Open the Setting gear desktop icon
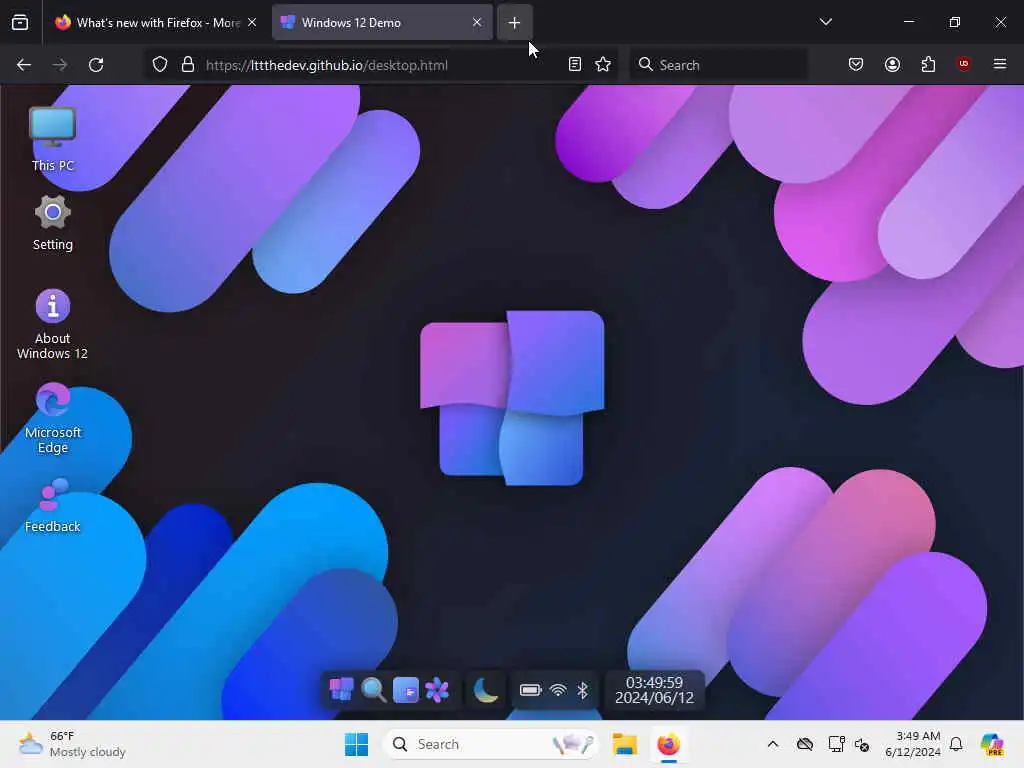 pyautogui.click(x=53, y=223)
